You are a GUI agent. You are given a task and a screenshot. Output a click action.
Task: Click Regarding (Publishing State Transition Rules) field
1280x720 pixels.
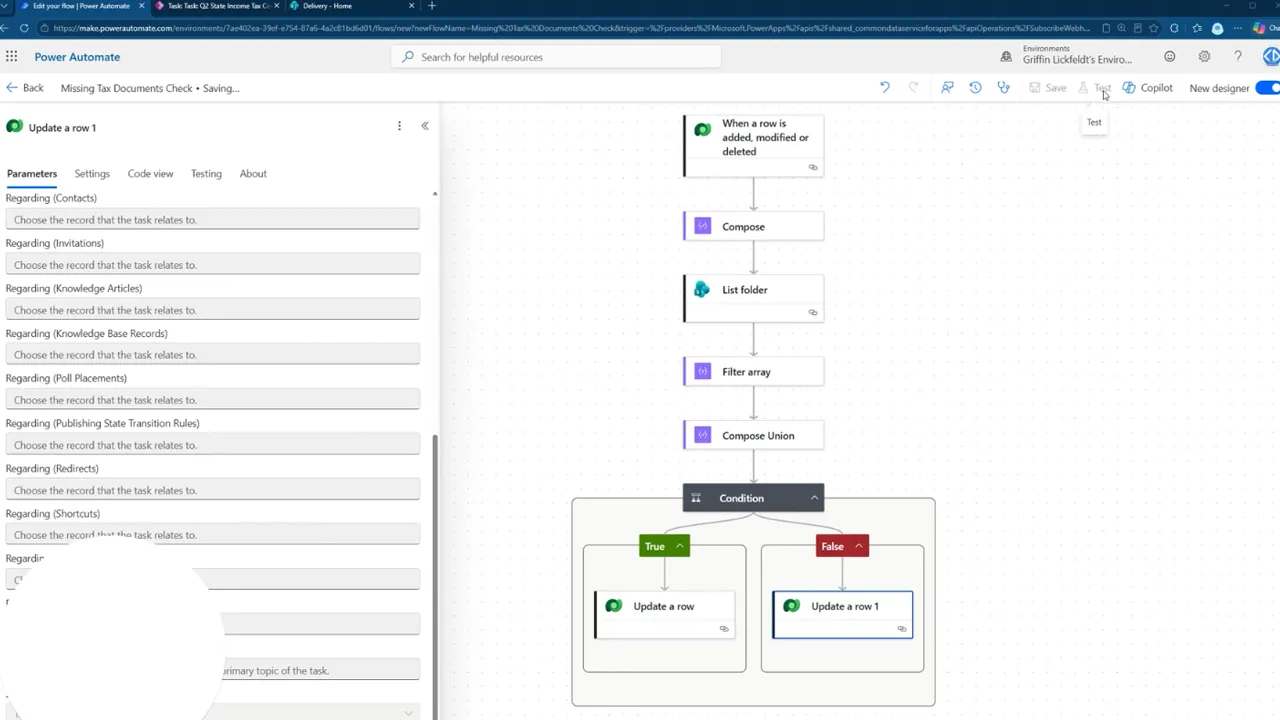(213, 445)
